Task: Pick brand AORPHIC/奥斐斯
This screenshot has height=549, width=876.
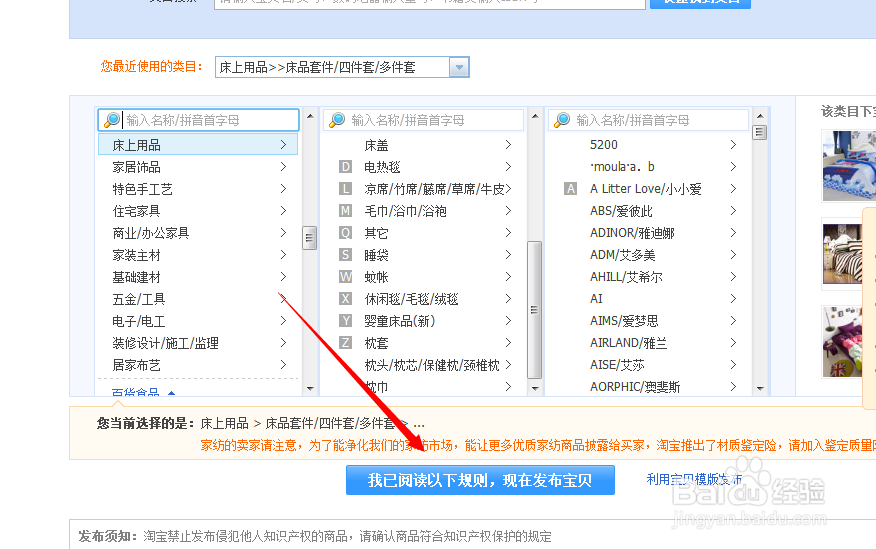Action: point(635,387)
